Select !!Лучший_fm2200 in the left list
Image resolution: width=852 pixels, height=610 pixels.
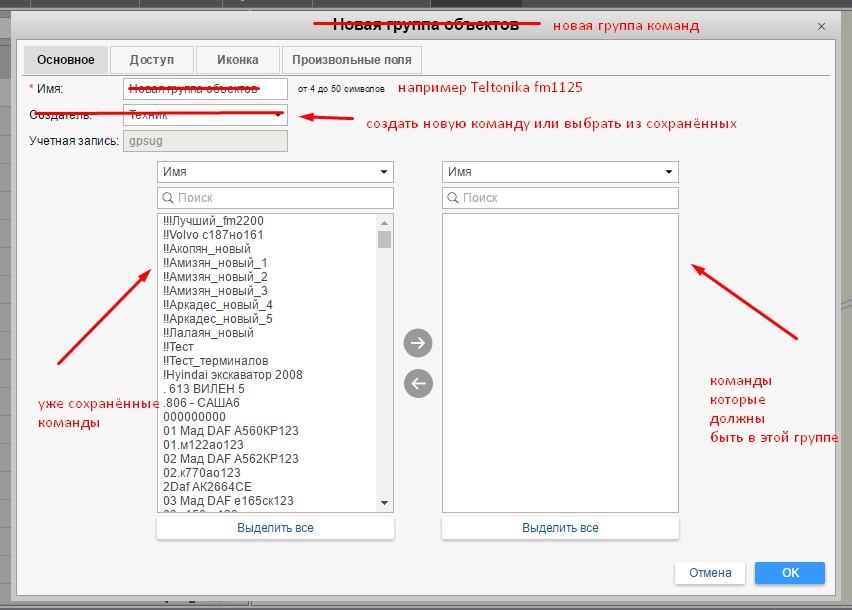213,220
